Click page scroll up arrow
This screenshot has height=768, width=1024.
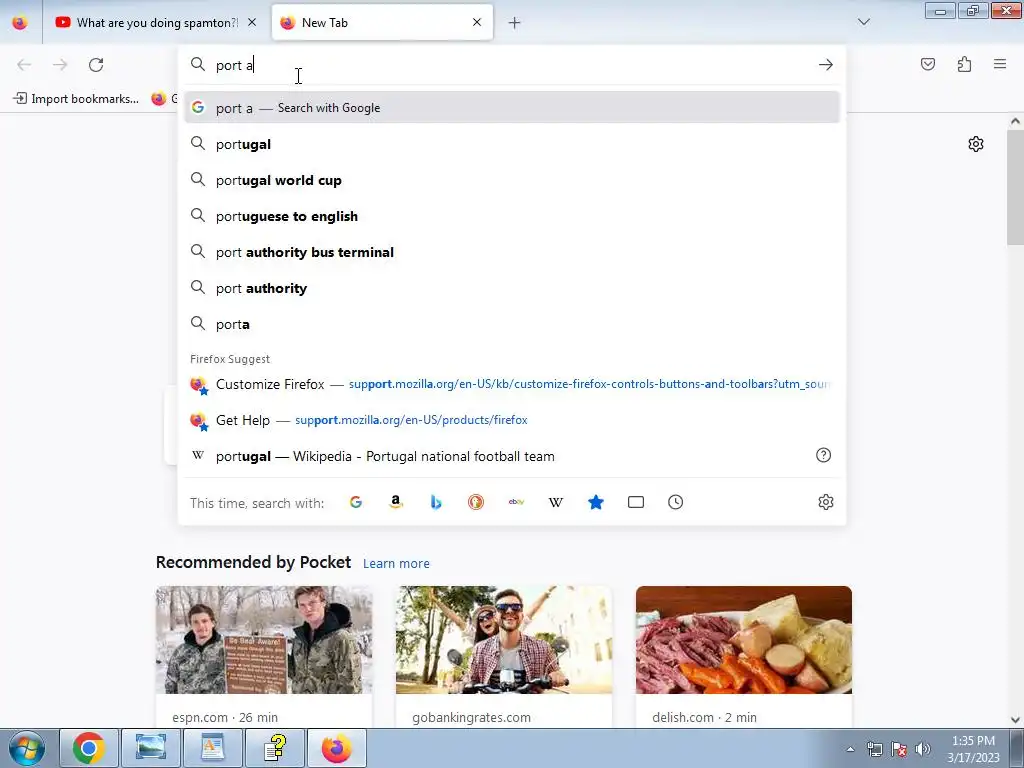click(1015, 121)
